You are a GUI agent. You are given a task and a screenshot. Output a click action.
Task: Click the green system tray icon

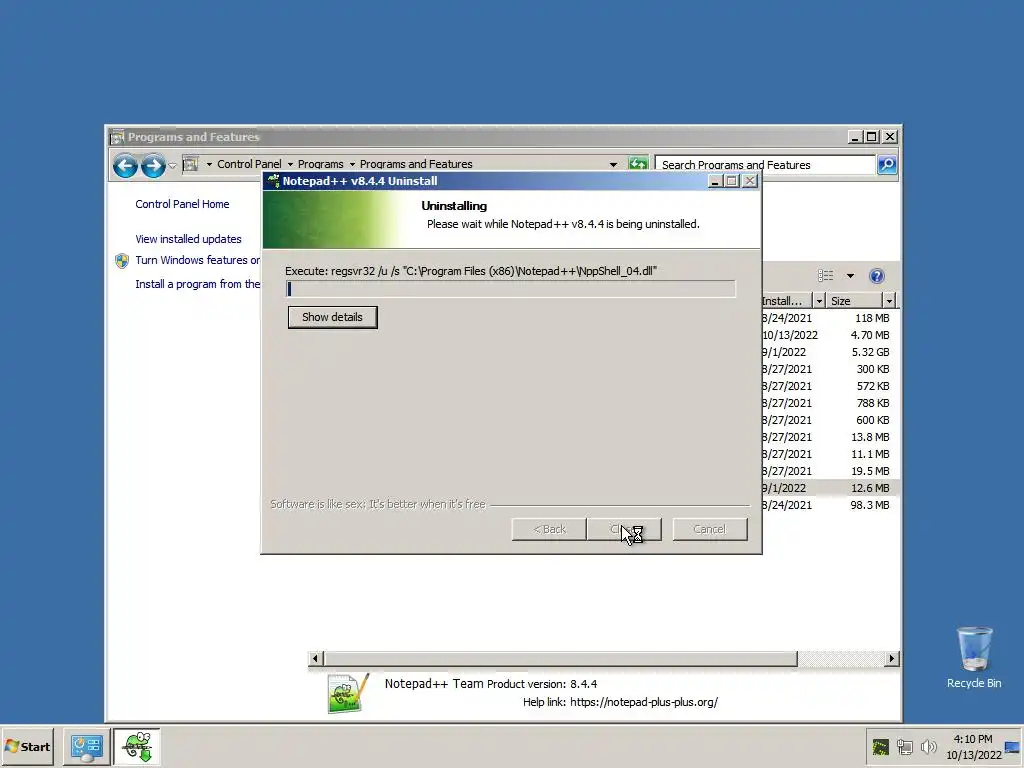(x=880, y=746)
